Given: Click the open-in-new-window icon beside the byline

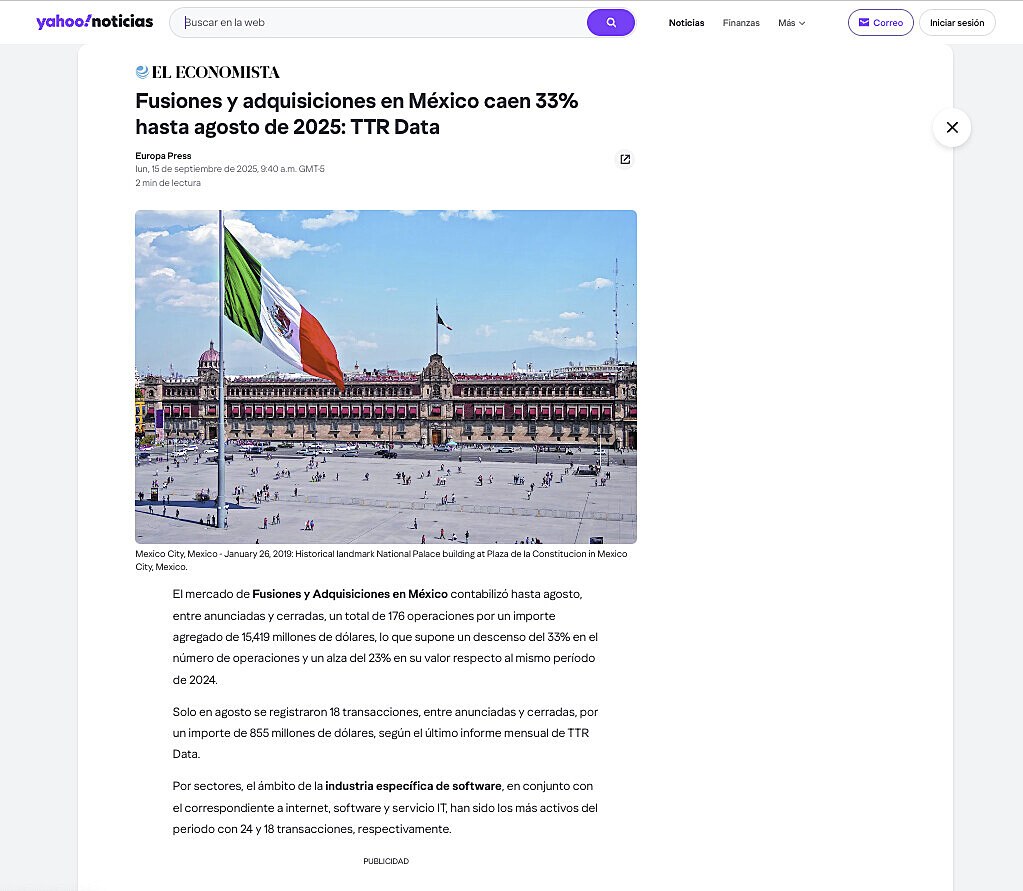Looking at the screenshot, I should 625,159.
